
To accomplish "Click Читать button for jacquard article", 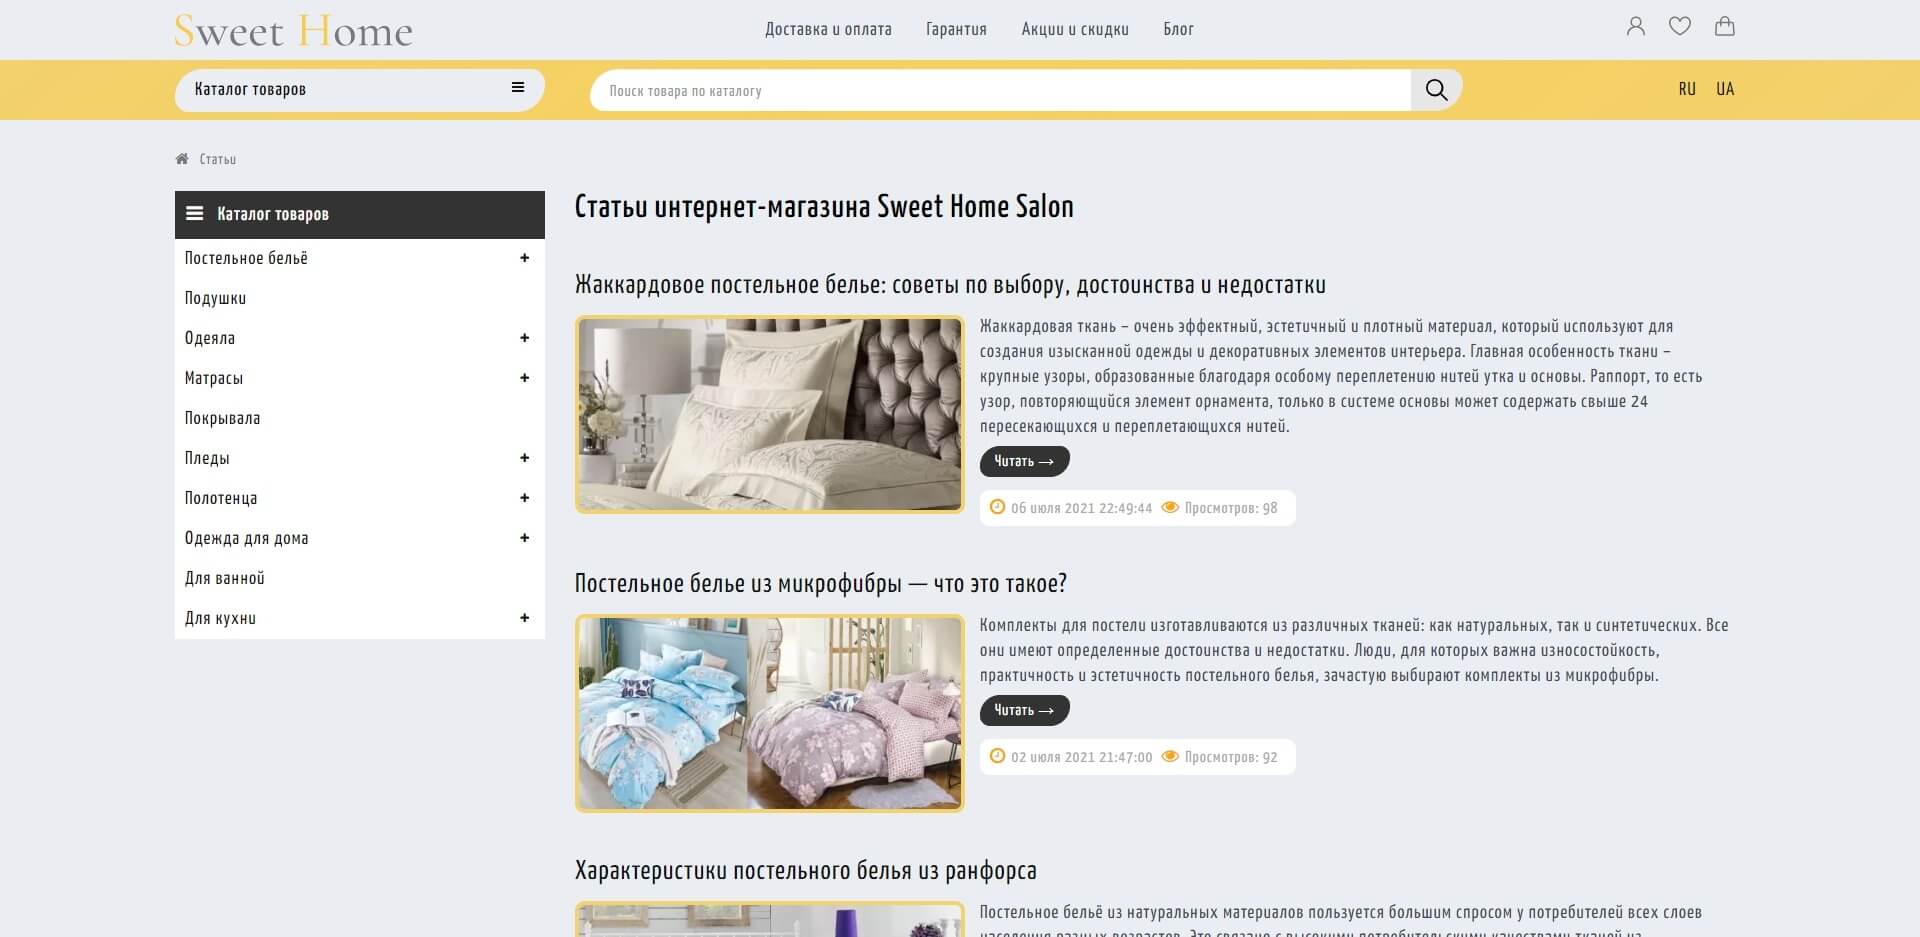I will [1024, 461].
